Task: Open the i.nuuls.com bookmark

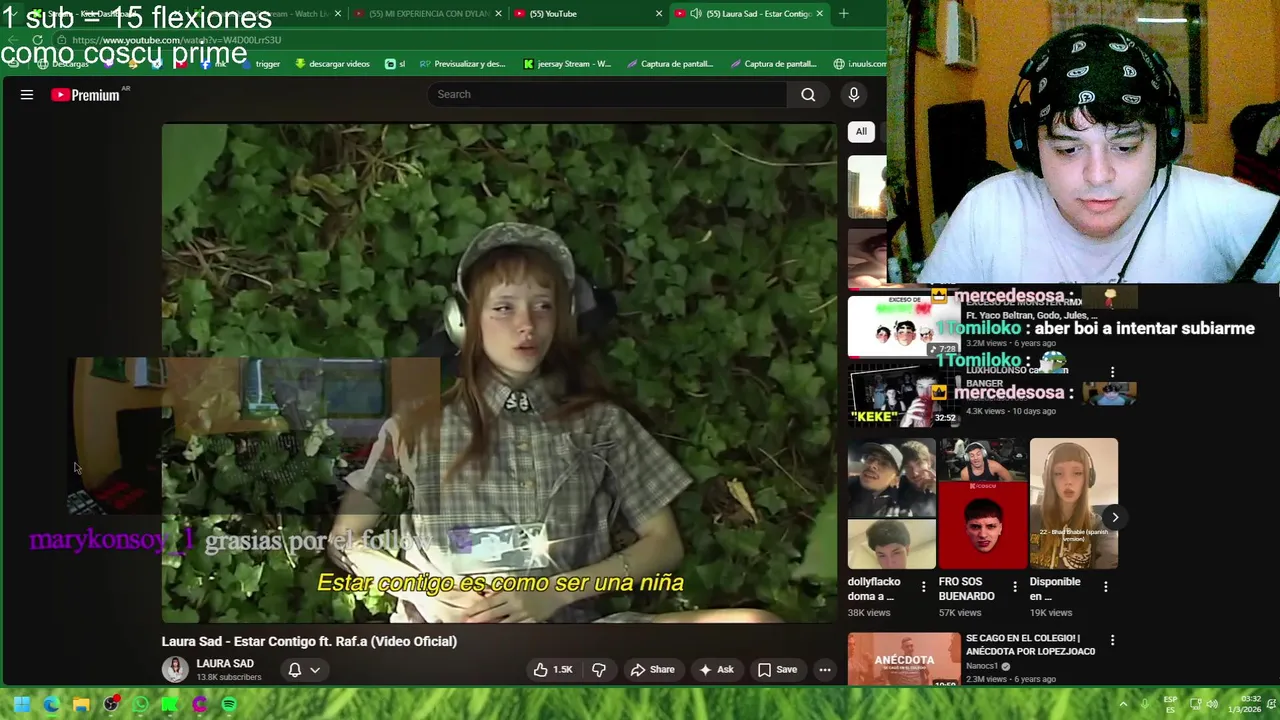Action: tap(860, 64)
